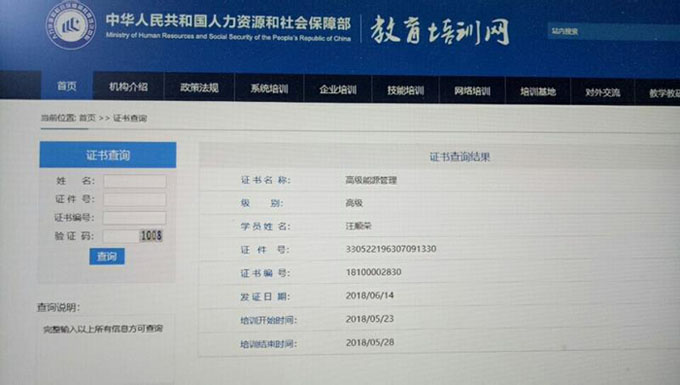Select the 级别 value 高级

coord(354,203)
